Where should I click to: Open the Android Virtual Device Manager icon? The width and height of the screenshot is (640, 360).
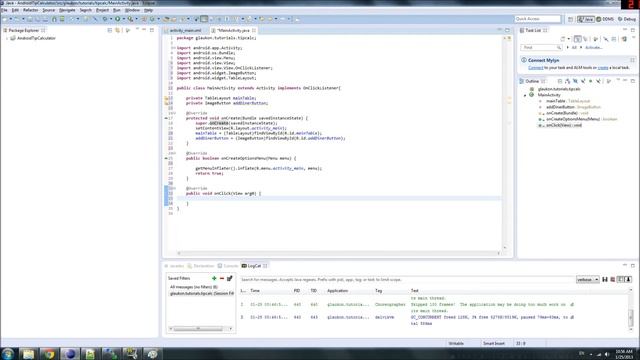(62, 19)
